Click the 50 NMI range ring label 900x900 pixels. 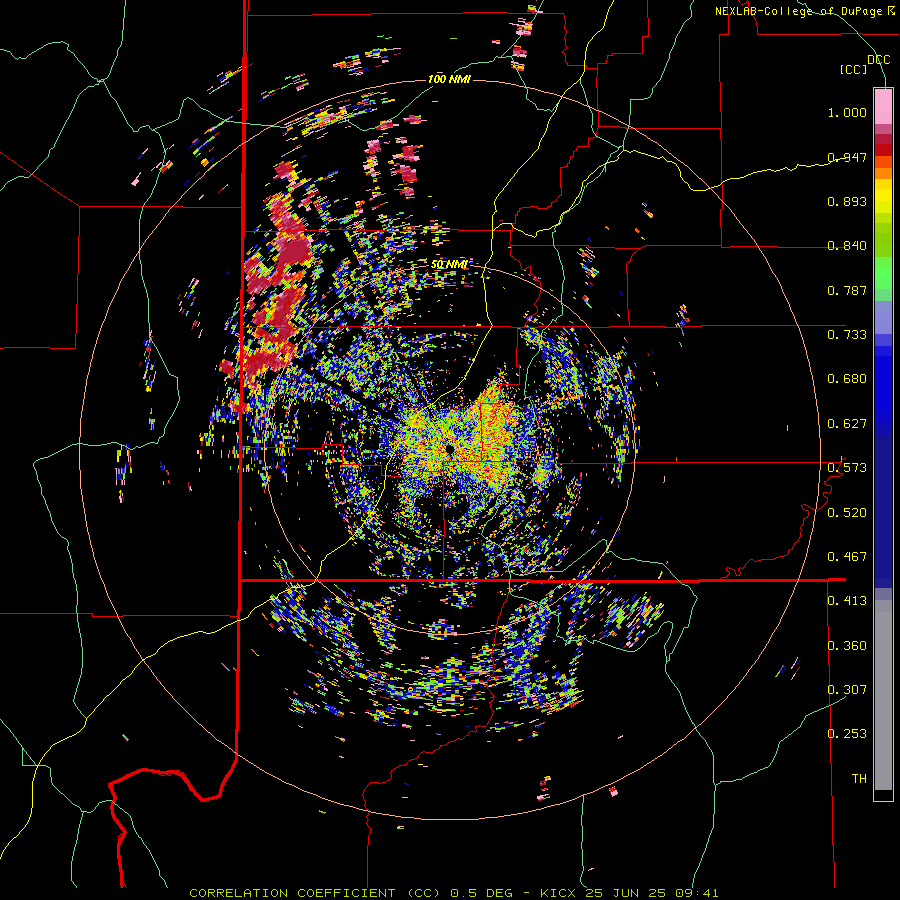coord(449,264)
